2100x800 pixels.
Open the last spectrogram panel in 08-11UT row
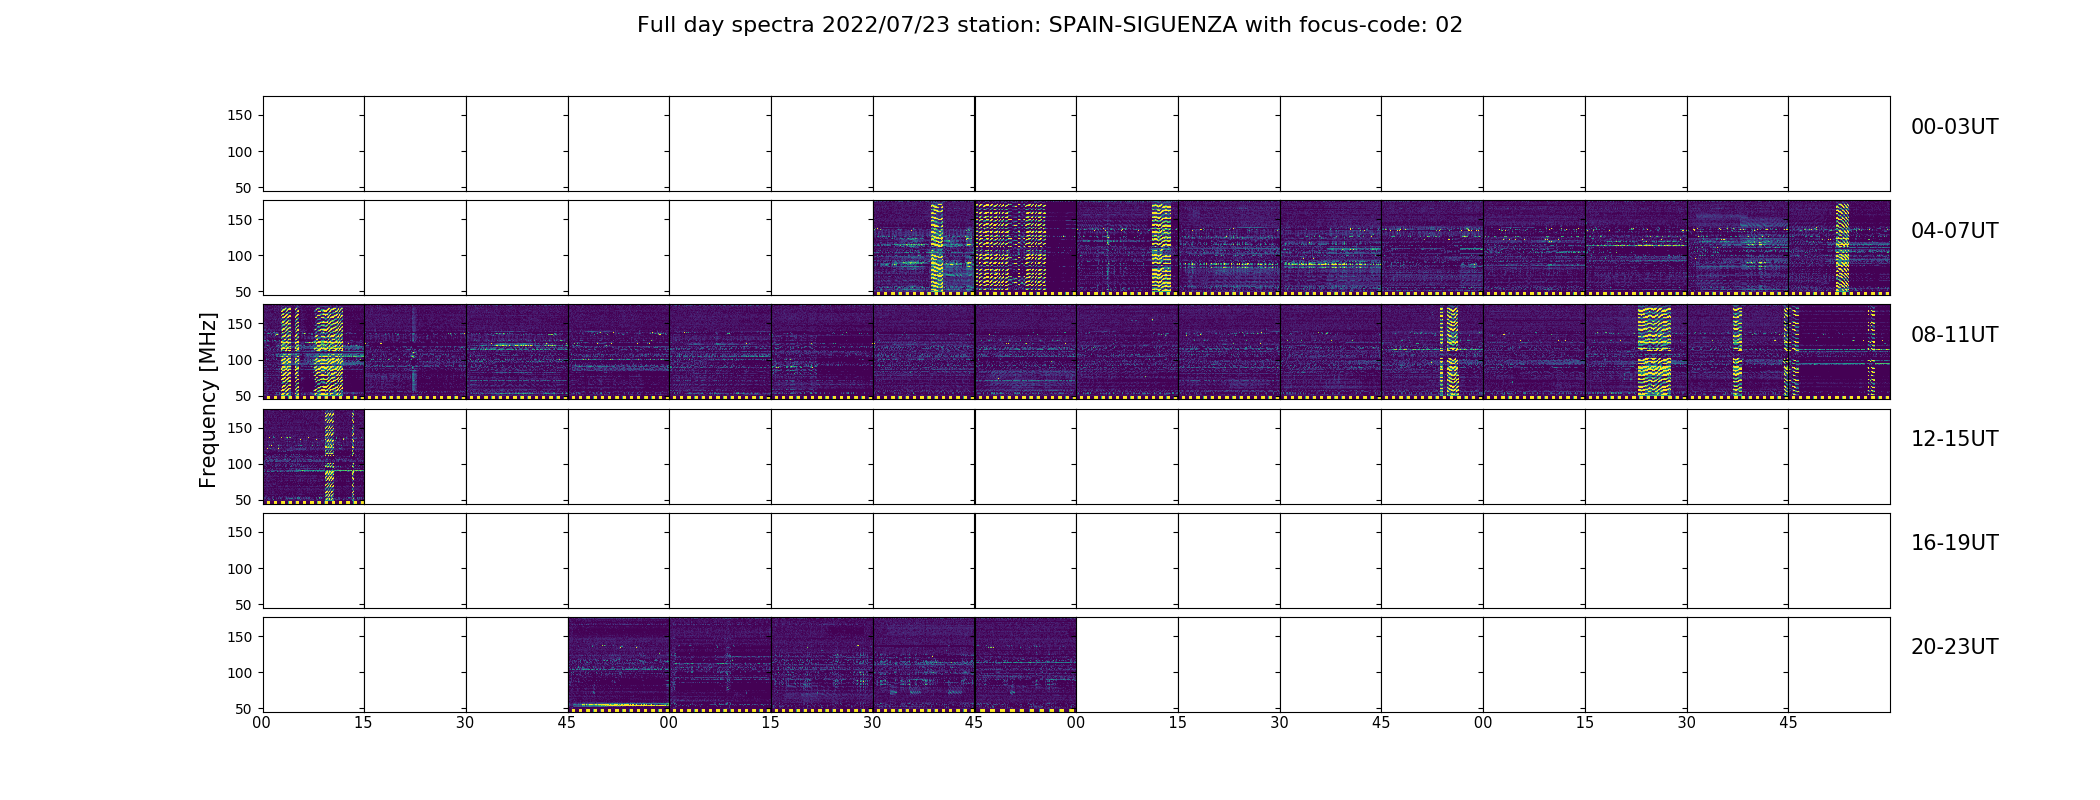pyautogui.click(x=1839, y=352)
